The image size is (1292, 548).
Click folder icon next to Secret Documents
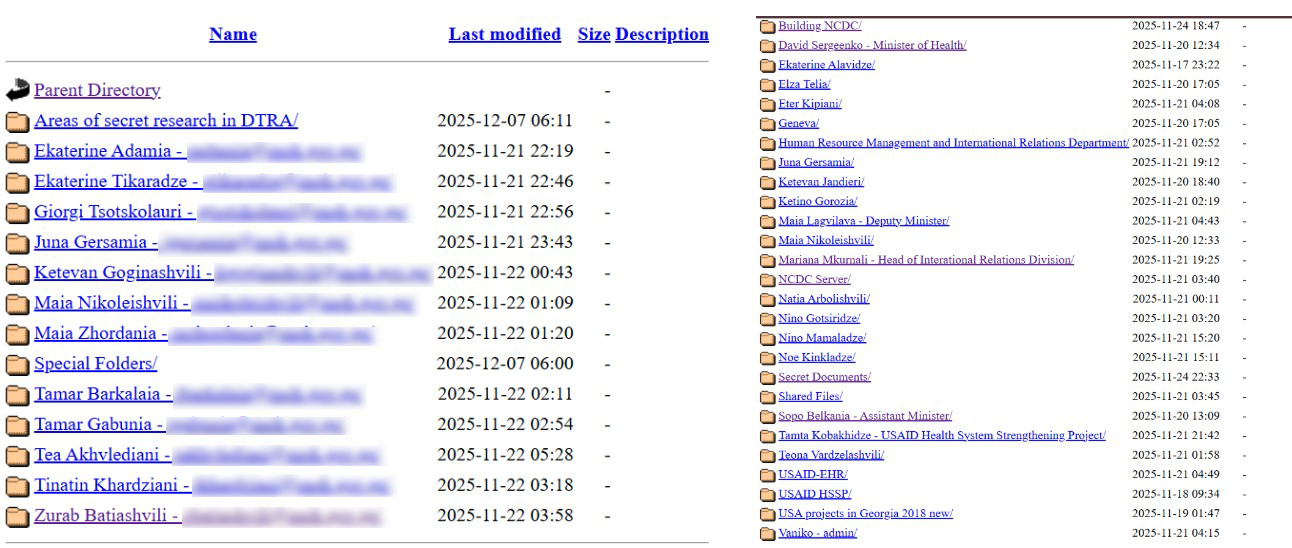(x=767, y=378)
